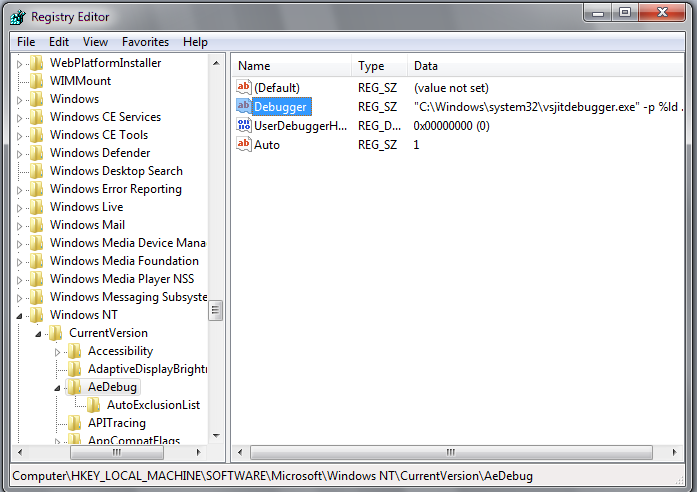Sort values by the Type column header
This screenshot has width=697, height=492.
[x=379, y=66]
